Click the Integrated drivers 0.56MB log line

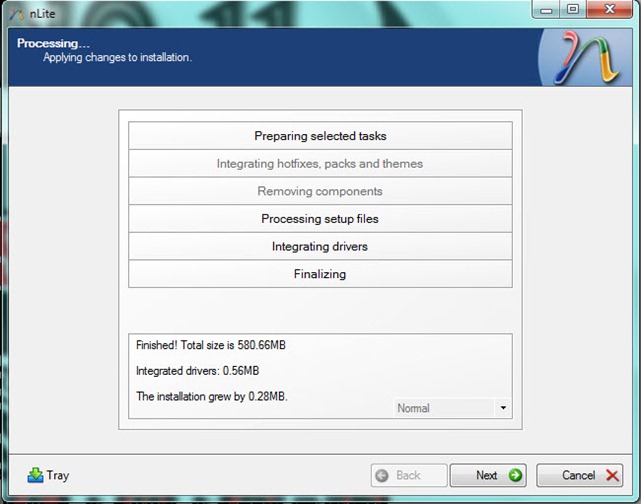pos(197,371)
